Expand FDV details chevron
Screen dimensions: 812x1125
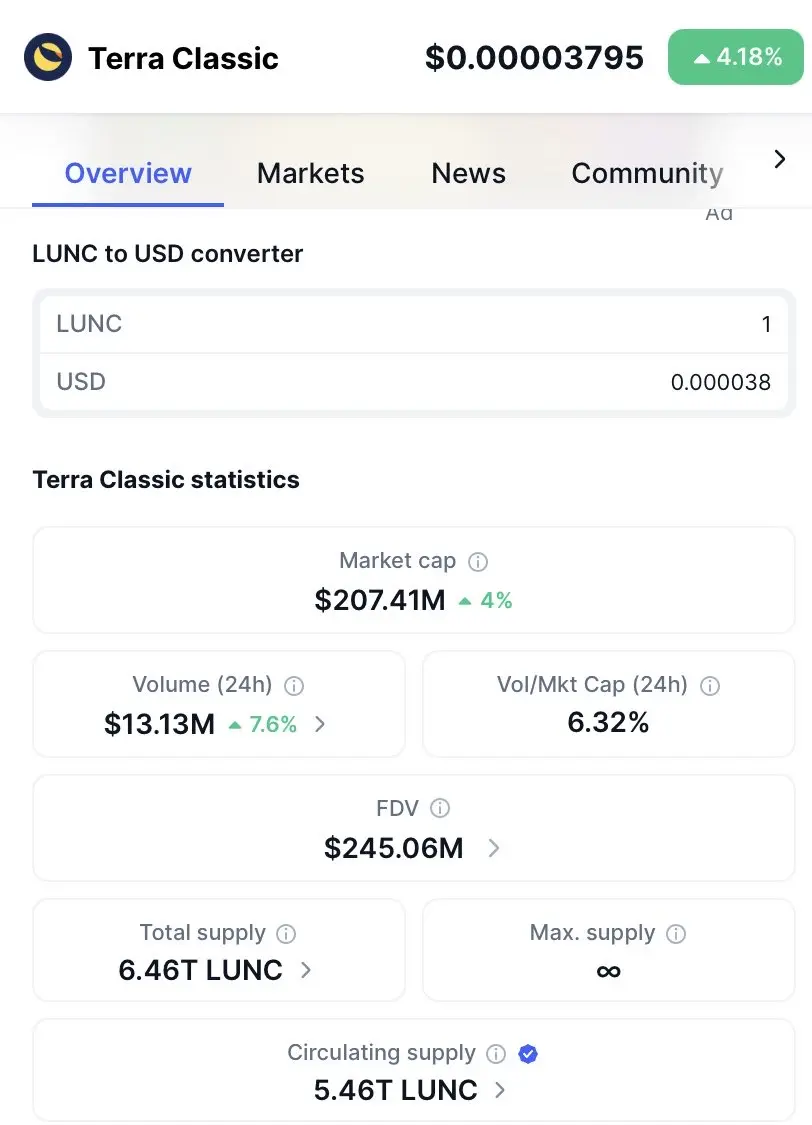(494, 848)
